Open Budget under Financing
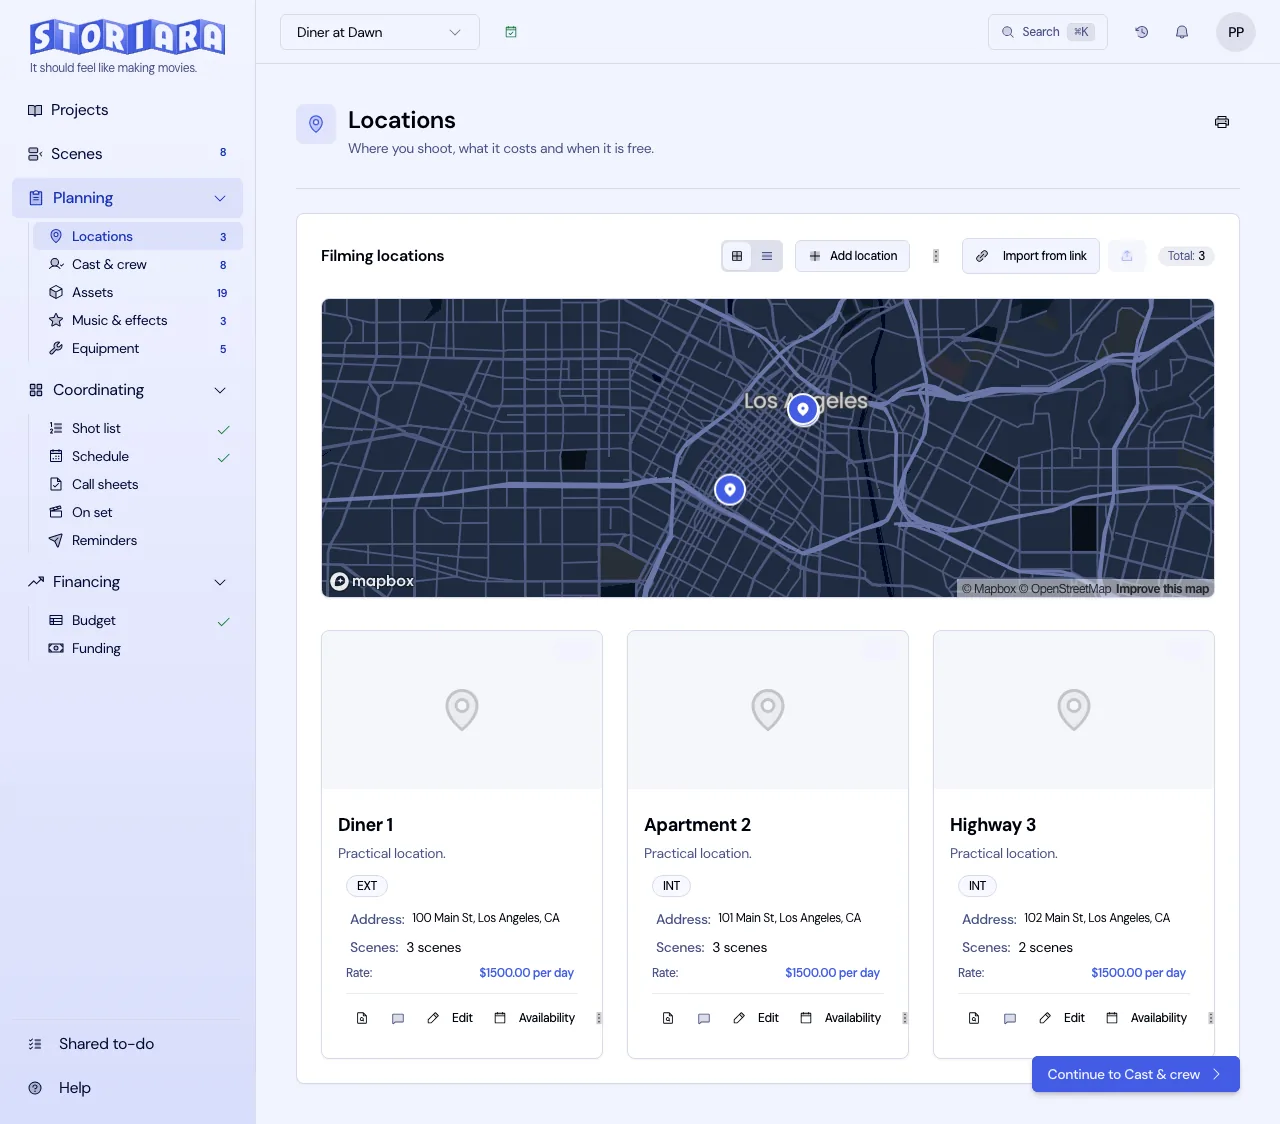Image resolution: width=1280 pixels, height=1124 pixels. [x=138, y=620]
